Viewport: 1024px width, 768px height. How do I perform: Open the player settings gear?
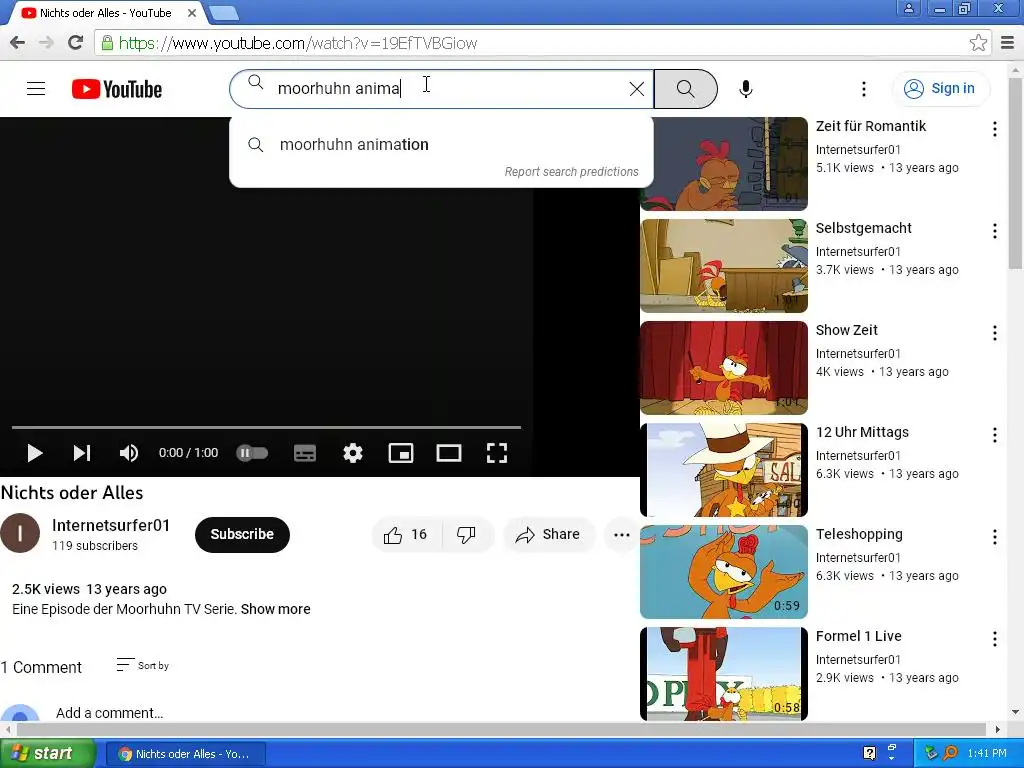[353, 453]
